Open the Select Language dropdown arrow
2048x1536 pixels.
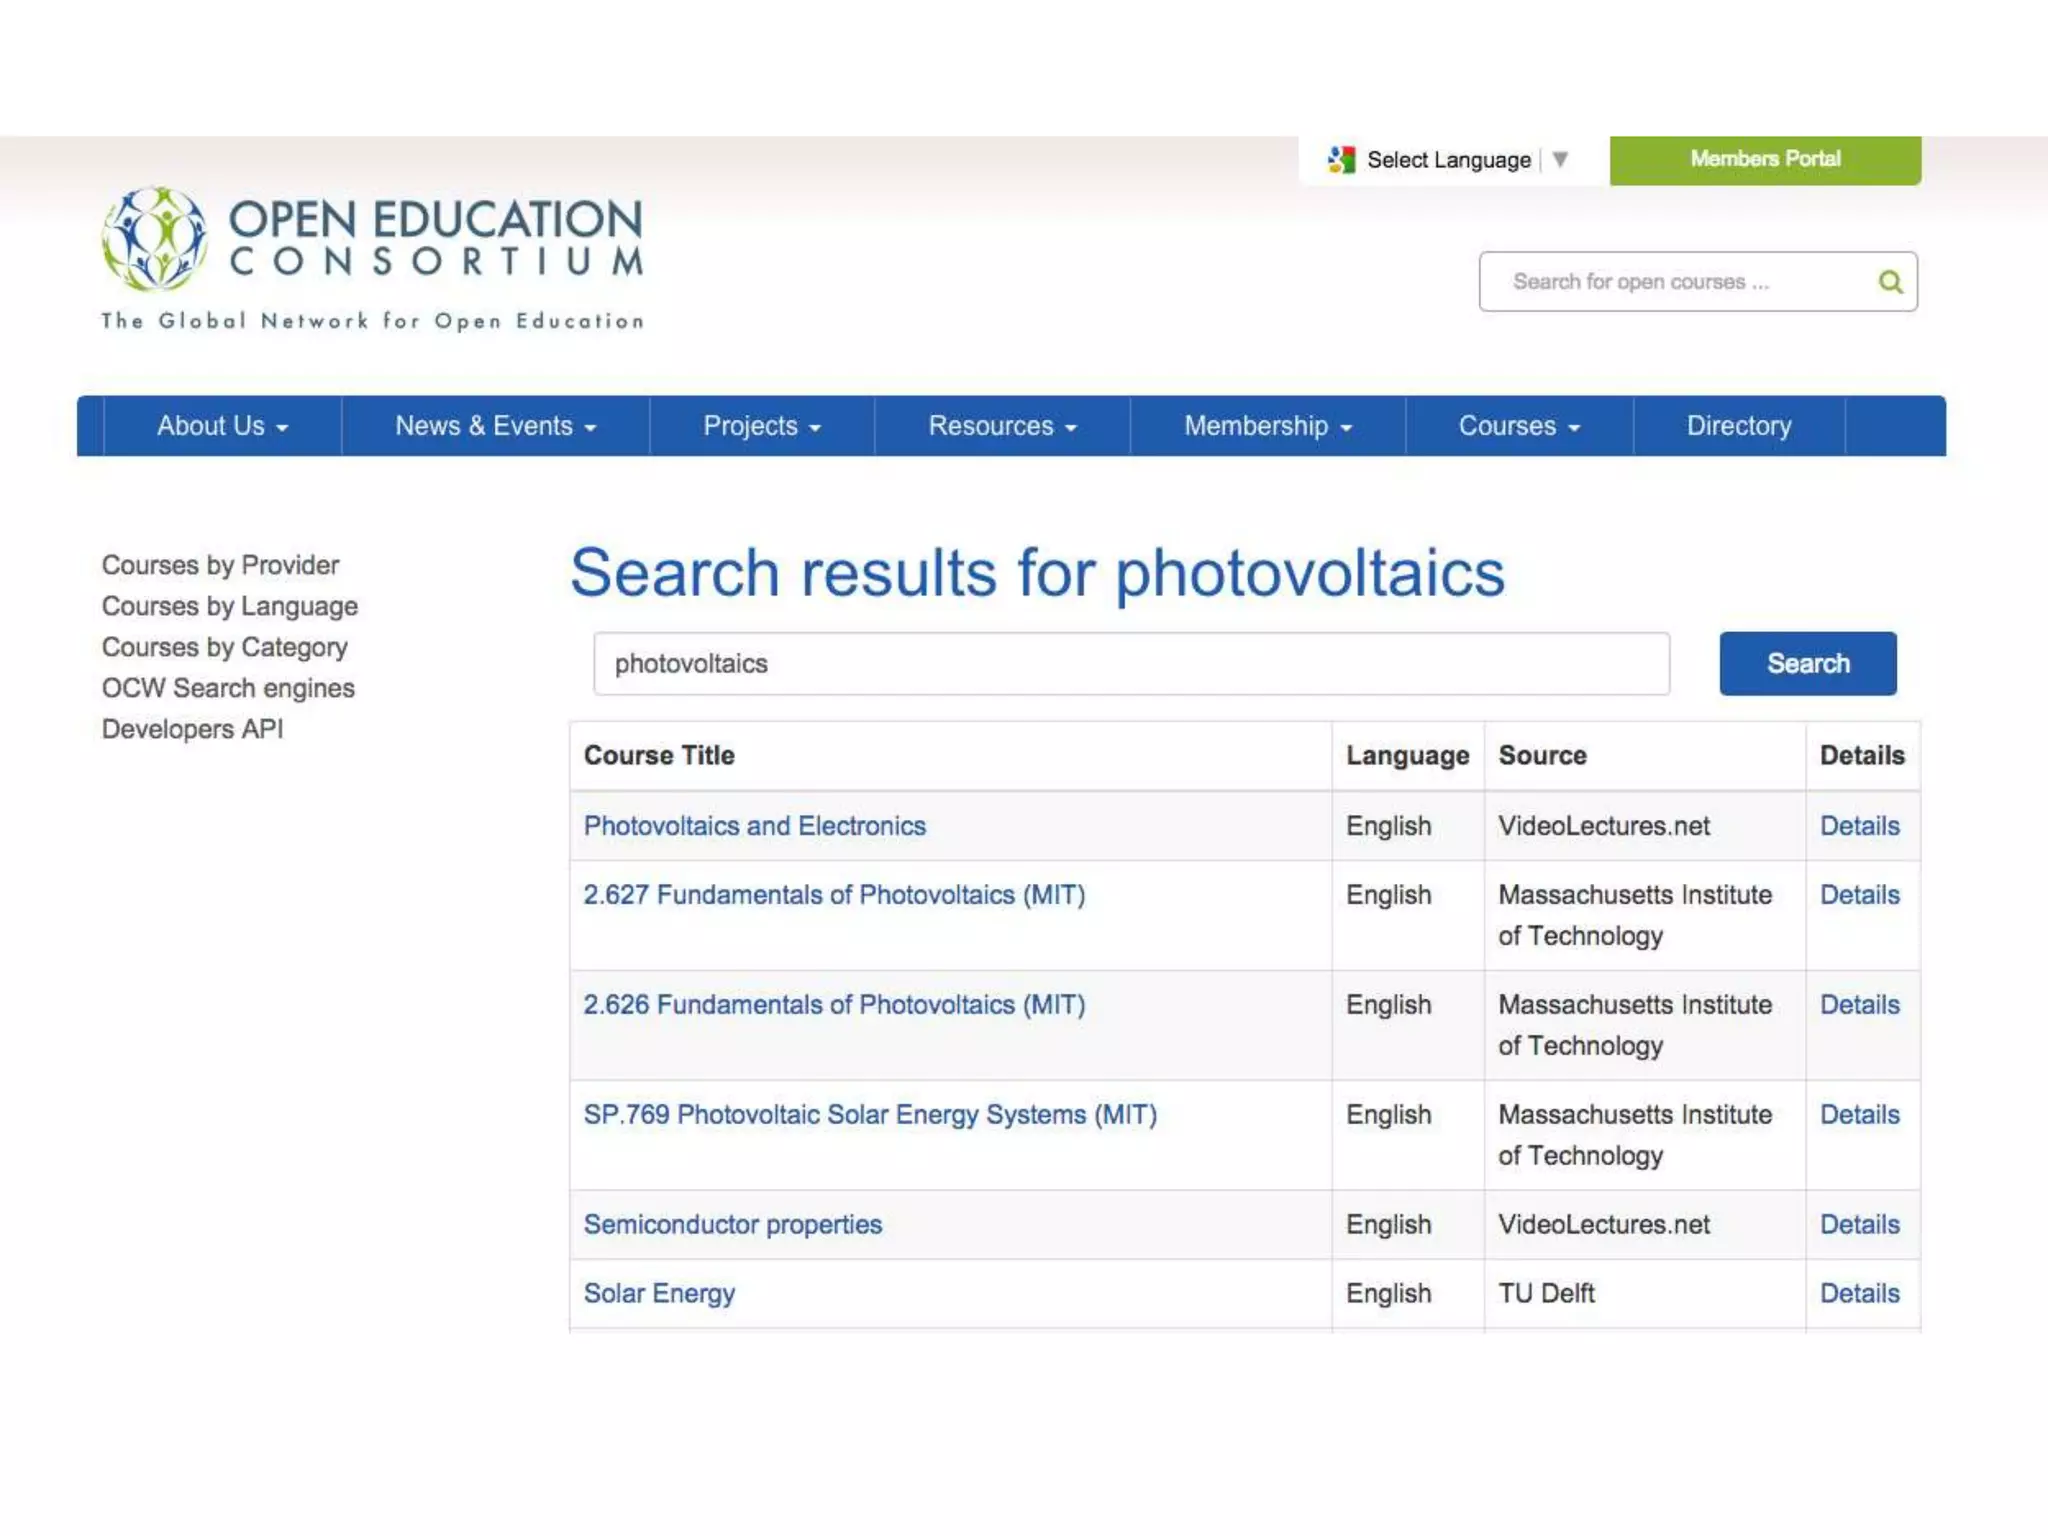1560,160
